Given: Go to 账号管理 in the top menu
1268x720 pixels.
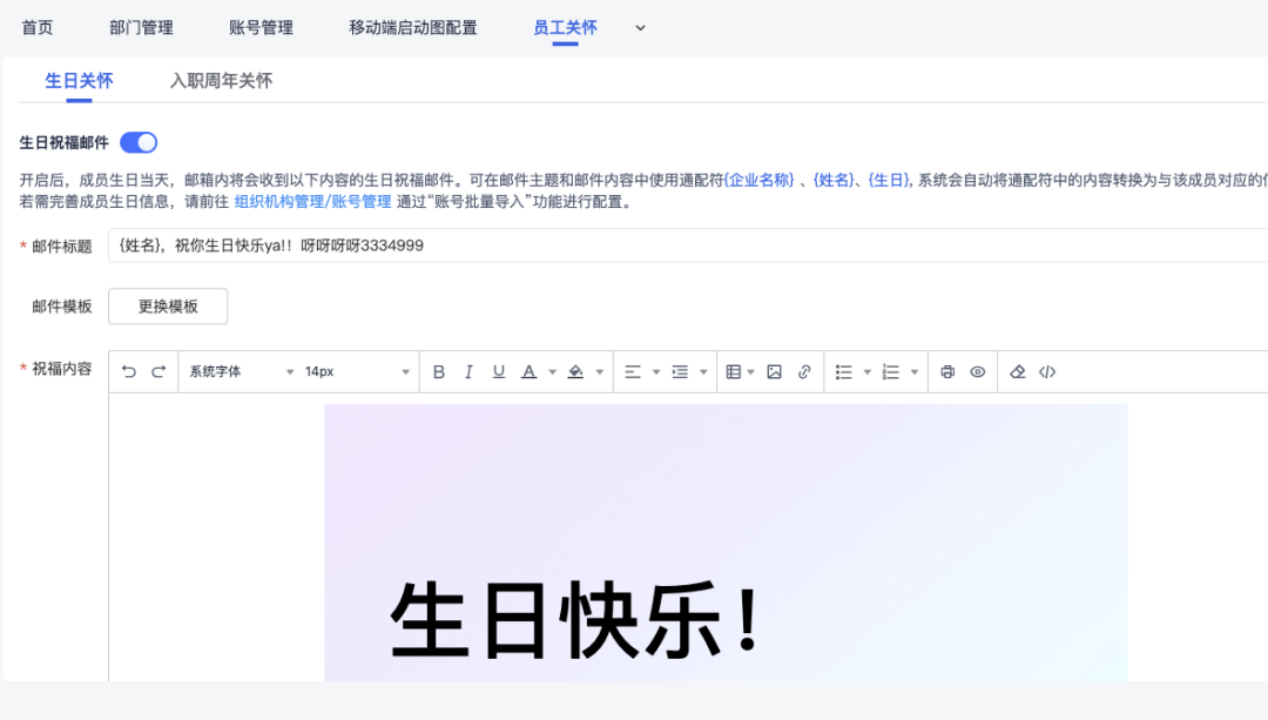Looking at the screenshot, I should (x=261, y=28).
